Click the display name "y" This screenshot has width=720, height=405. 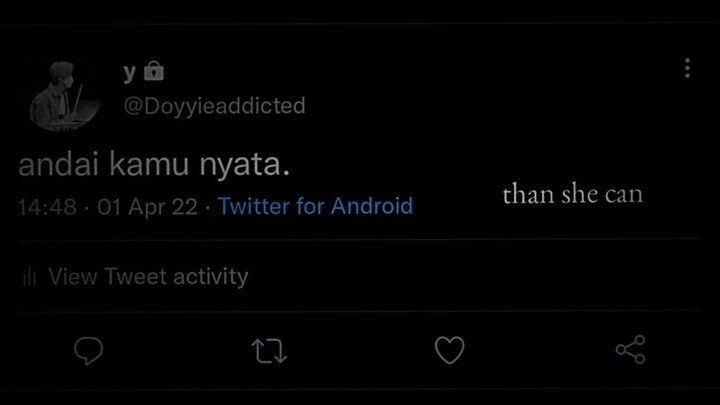(129, 72)
